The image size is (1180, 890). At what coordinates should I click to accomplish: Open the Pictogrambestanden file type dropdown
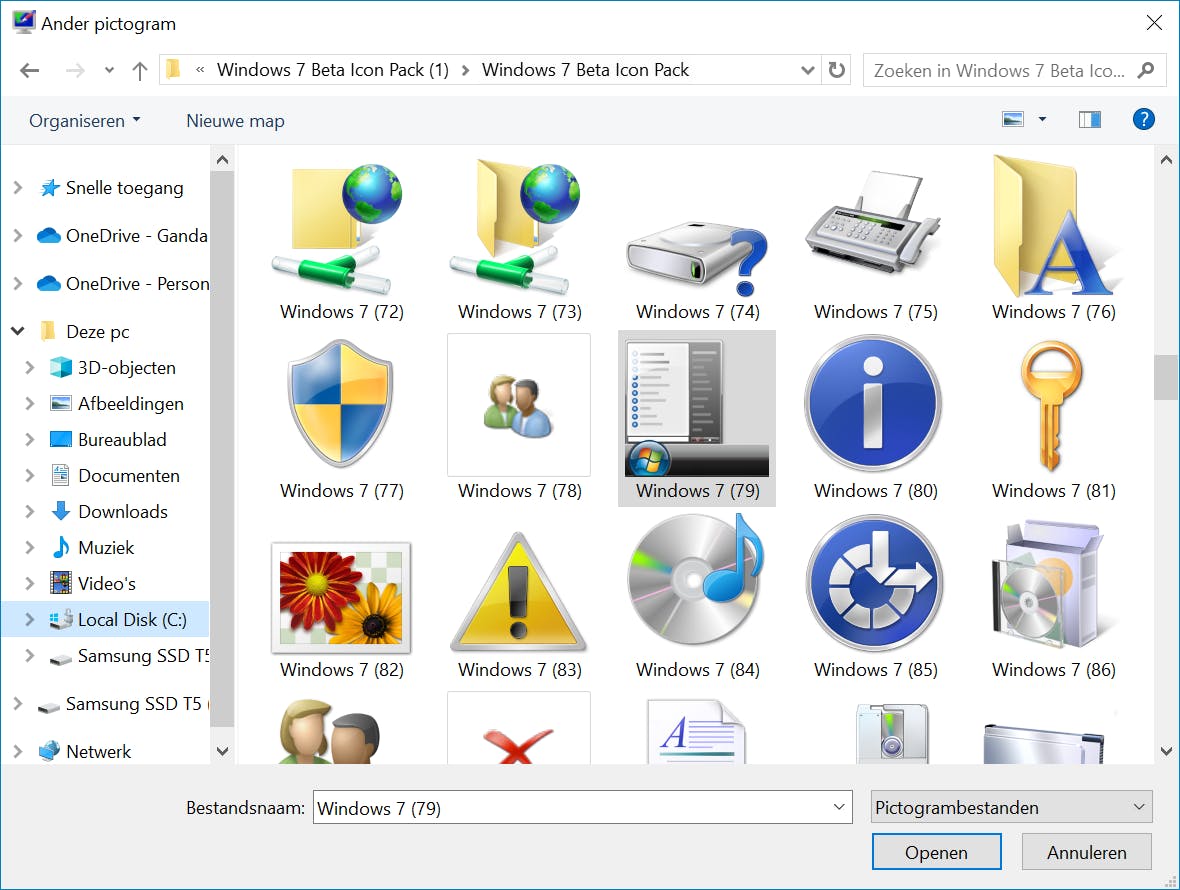pos(1011,807)
